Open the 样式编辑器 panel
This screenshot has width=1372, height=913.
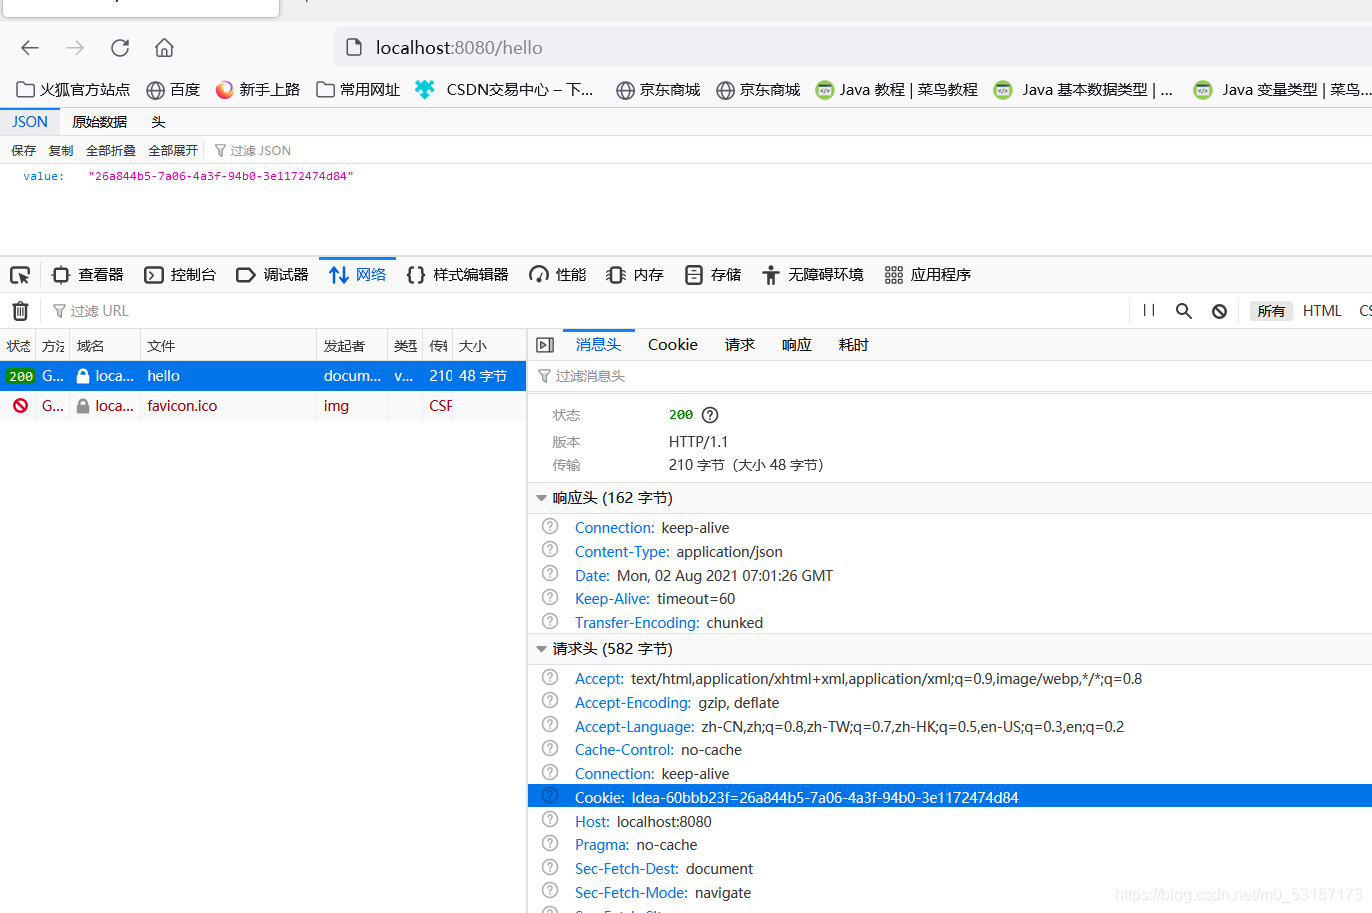click(457, 275)
